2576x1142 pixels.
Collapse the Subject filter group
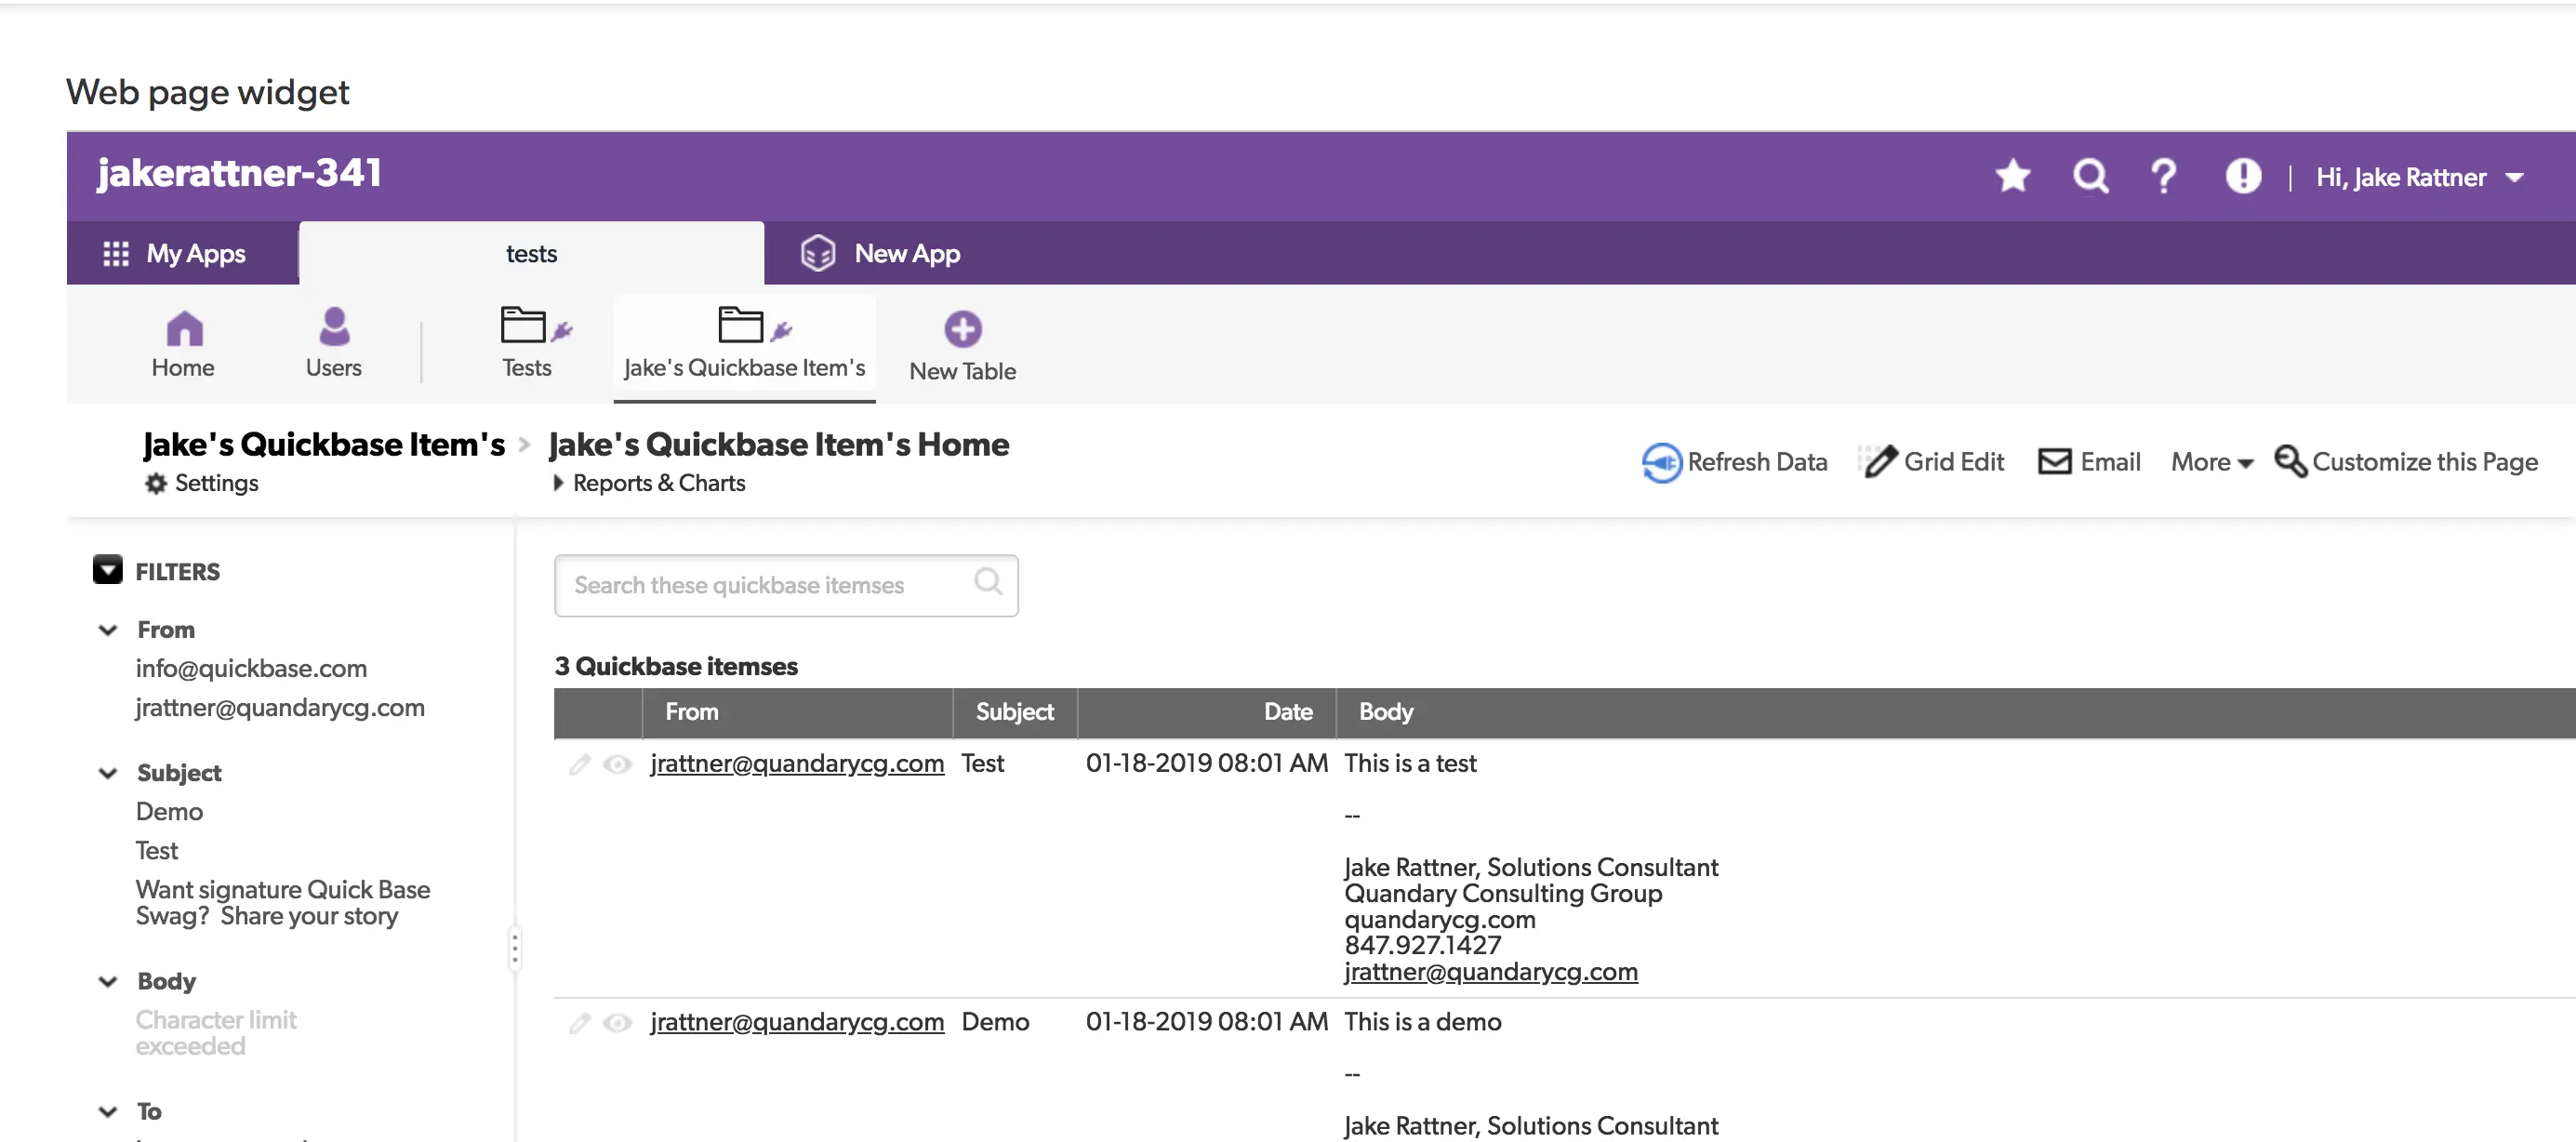point(108,773)
